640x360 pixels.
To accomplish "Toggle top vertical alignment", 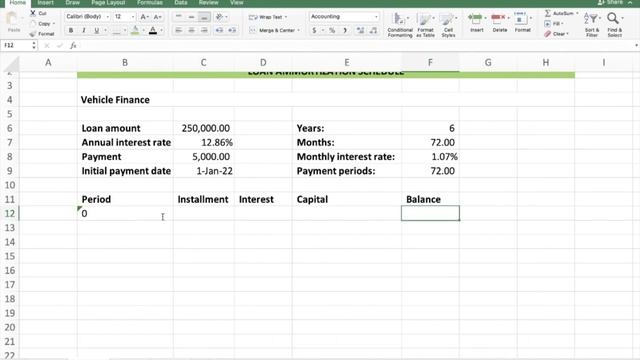I will pyautogui.click(x=178, y=17).
